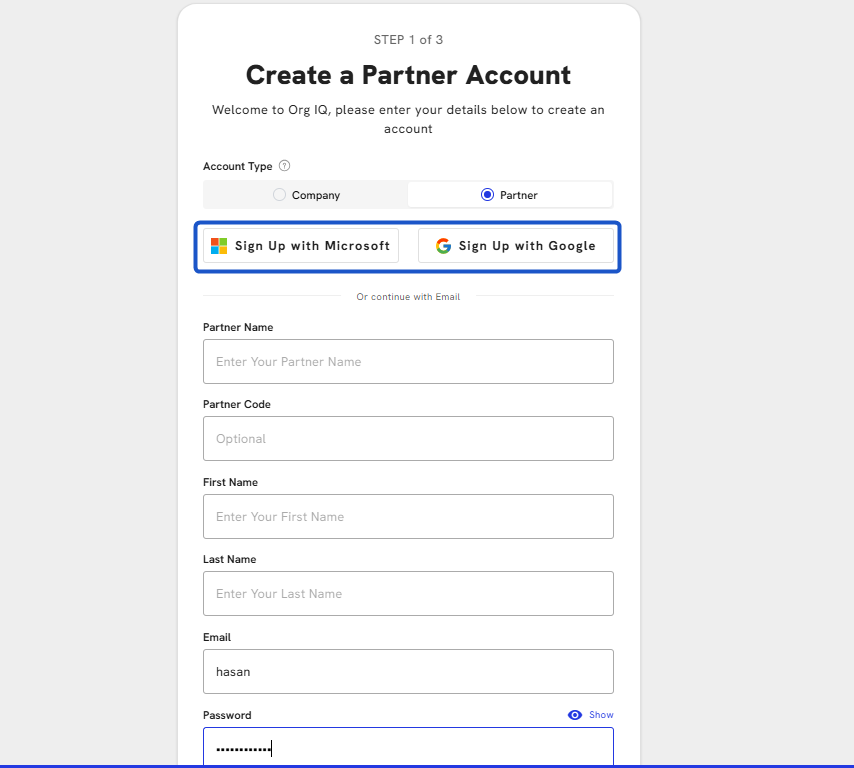Viewport: 854px width, 768px height.
Task: Click the eye icon beside Show
Action: (575, 715)
